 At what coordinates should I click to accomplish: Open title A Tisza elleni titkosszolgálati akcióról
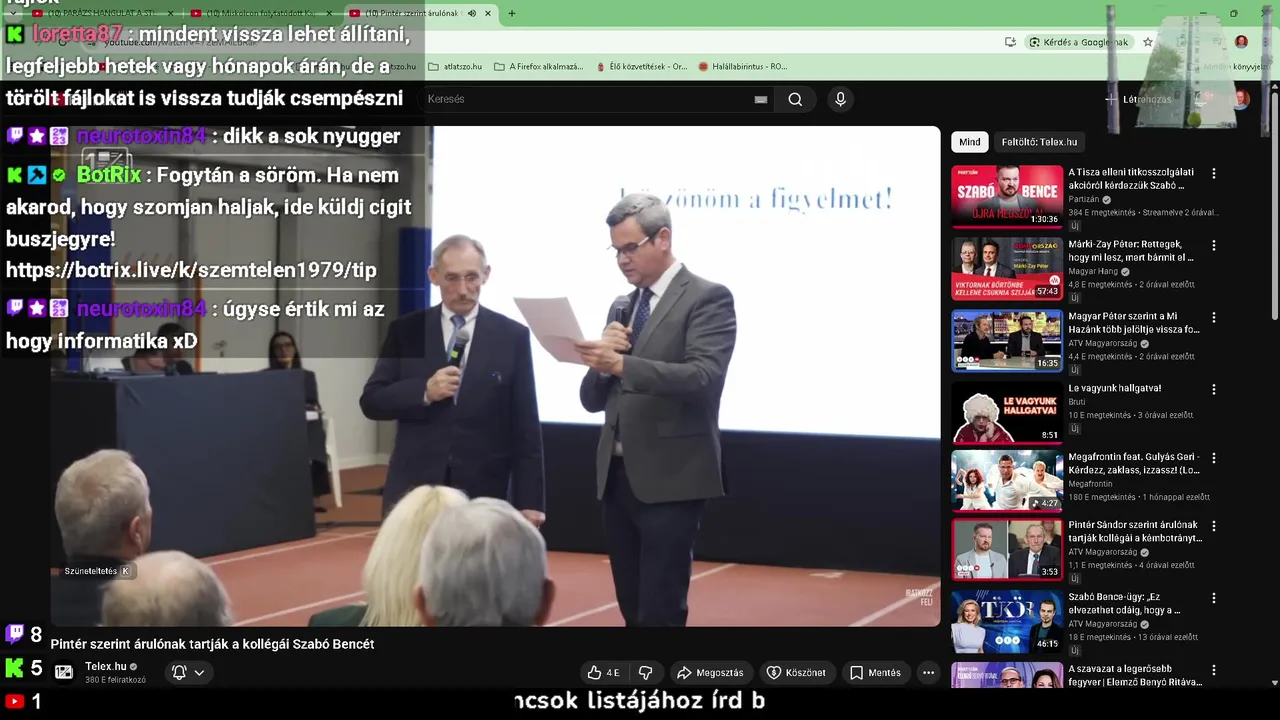[x=1131, y=179]
